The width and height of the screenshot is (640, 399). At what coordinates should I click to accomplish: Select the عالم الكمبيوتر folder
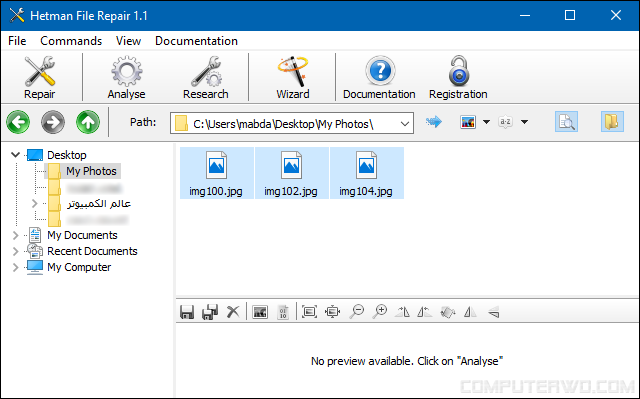tap(99, 203)
